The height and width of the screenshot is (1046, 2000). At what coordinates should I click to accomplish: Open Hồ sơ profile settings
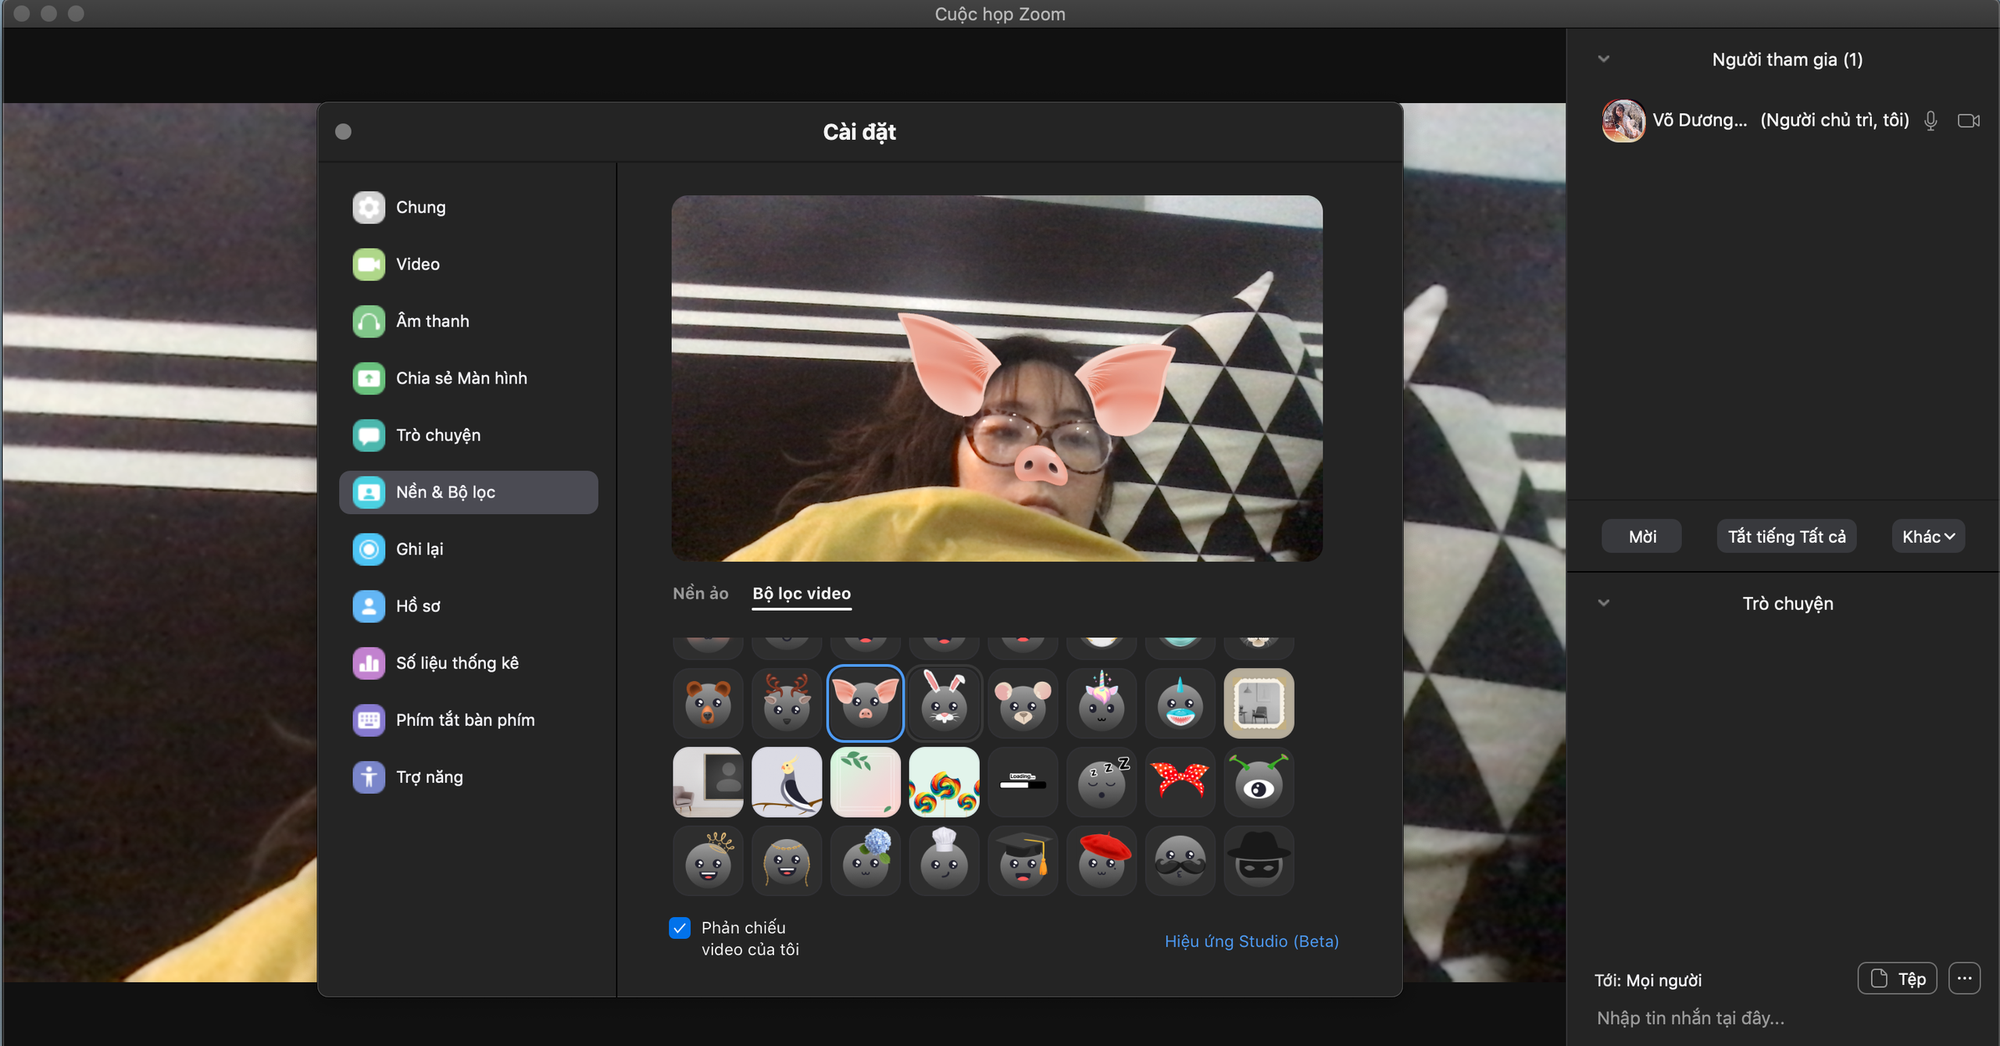[x=468, y=606]
